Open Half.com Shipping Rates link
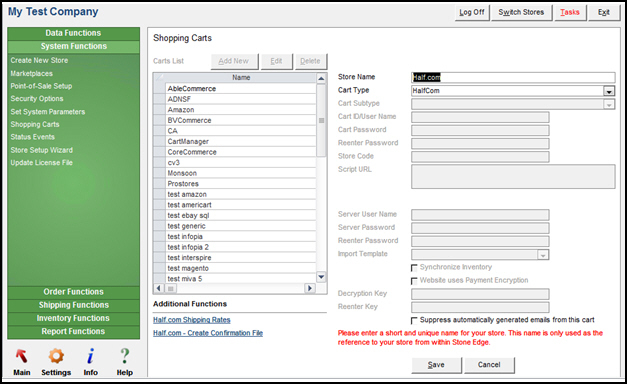Viewport: 627px width, 384px height. (x=192, y=320)
